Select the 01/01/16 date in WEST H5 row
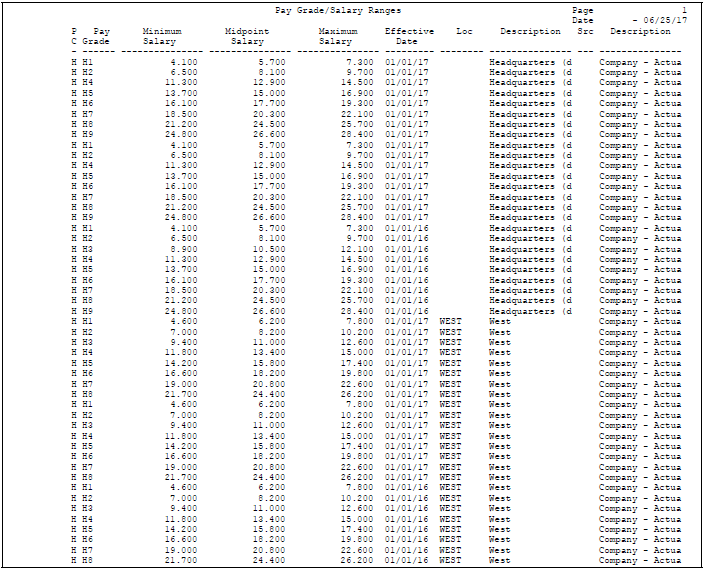This screenshot has height=570, width=704. 407,529
